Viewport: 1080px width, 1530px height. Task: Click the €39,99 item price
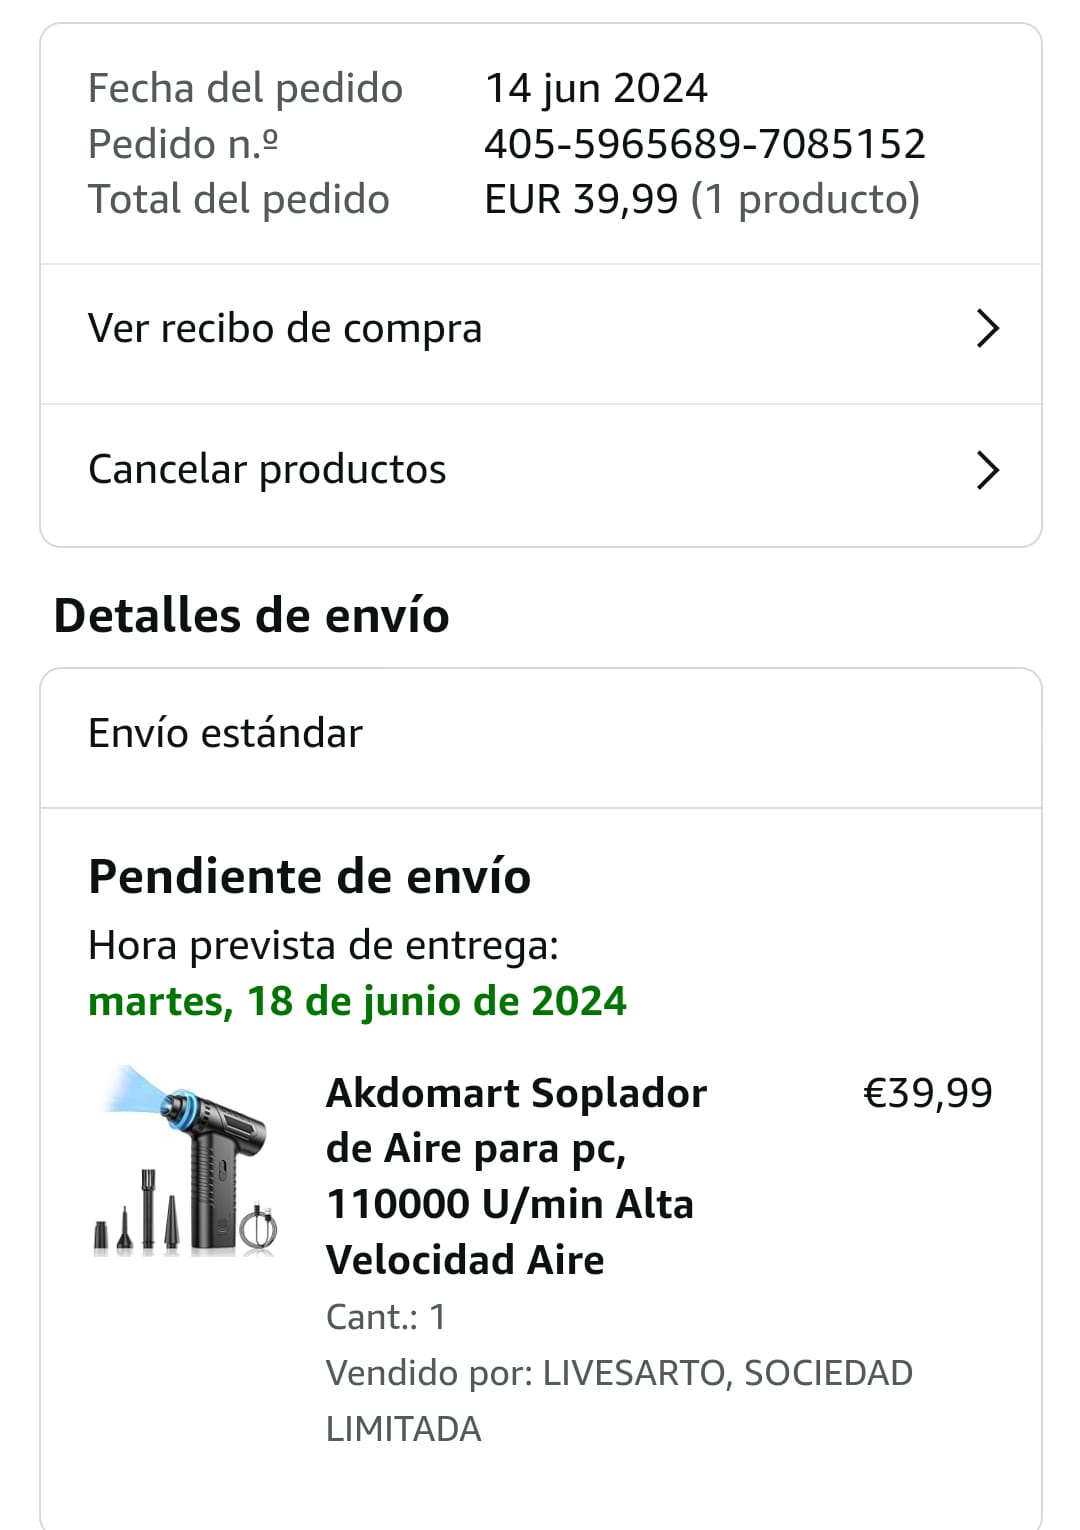(x=927, y=1093)
